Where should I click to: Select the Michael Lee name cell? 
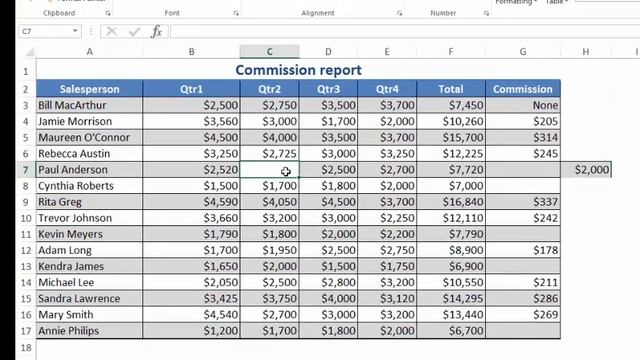click(x=89, y=282)
